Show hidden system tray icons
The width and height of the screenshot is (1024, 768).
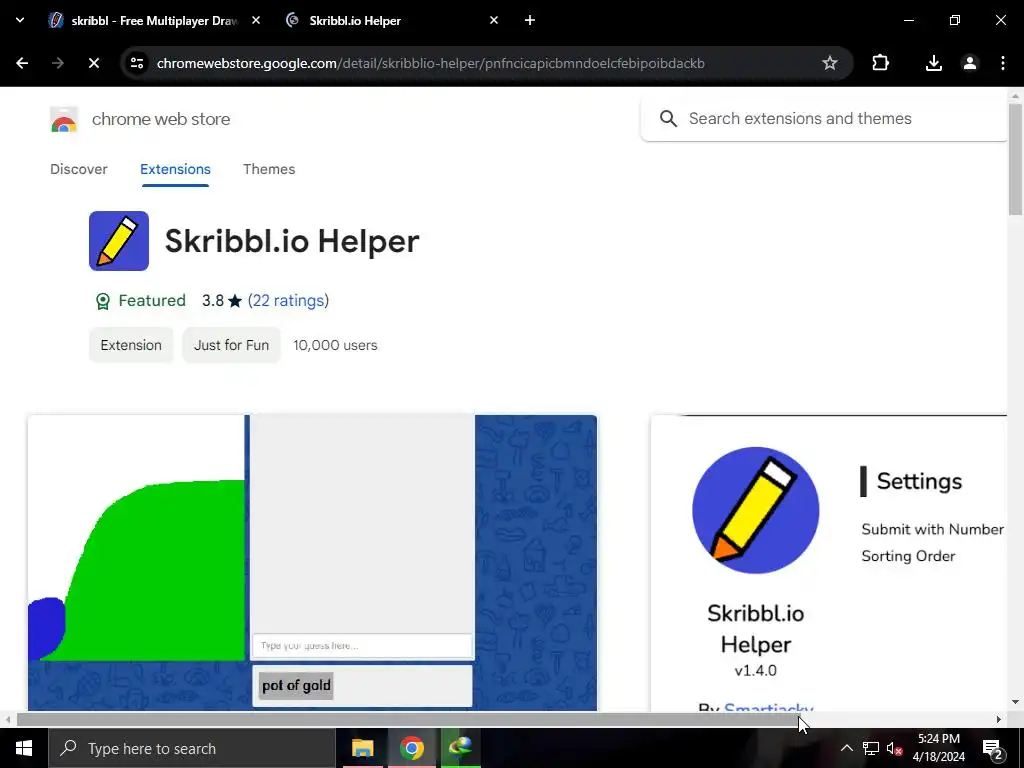click(846, 748)
